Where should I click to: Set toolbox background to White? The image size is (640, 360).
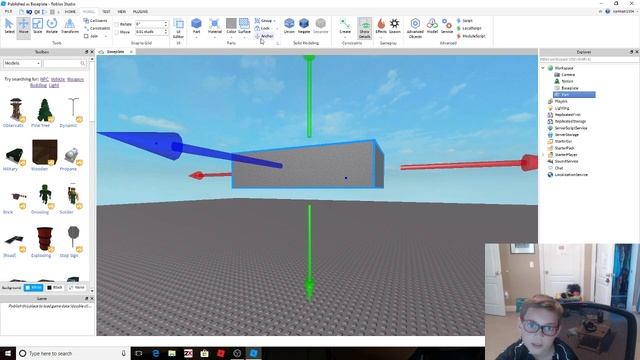[33, 287]
